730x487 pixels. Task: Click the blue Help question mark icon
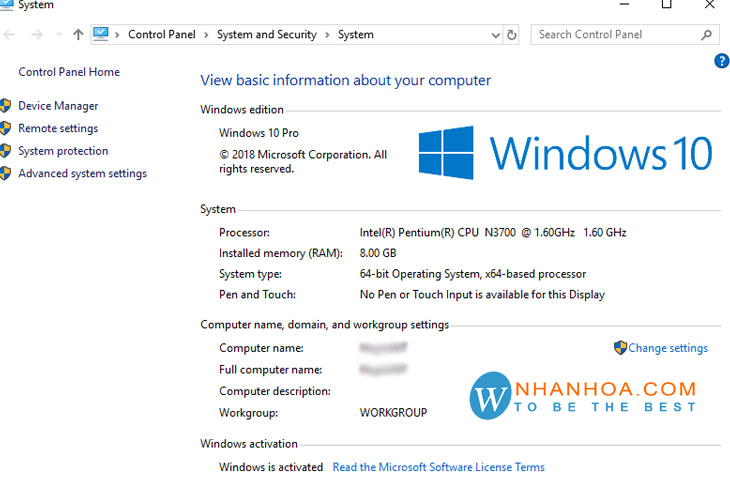point(722,61)
